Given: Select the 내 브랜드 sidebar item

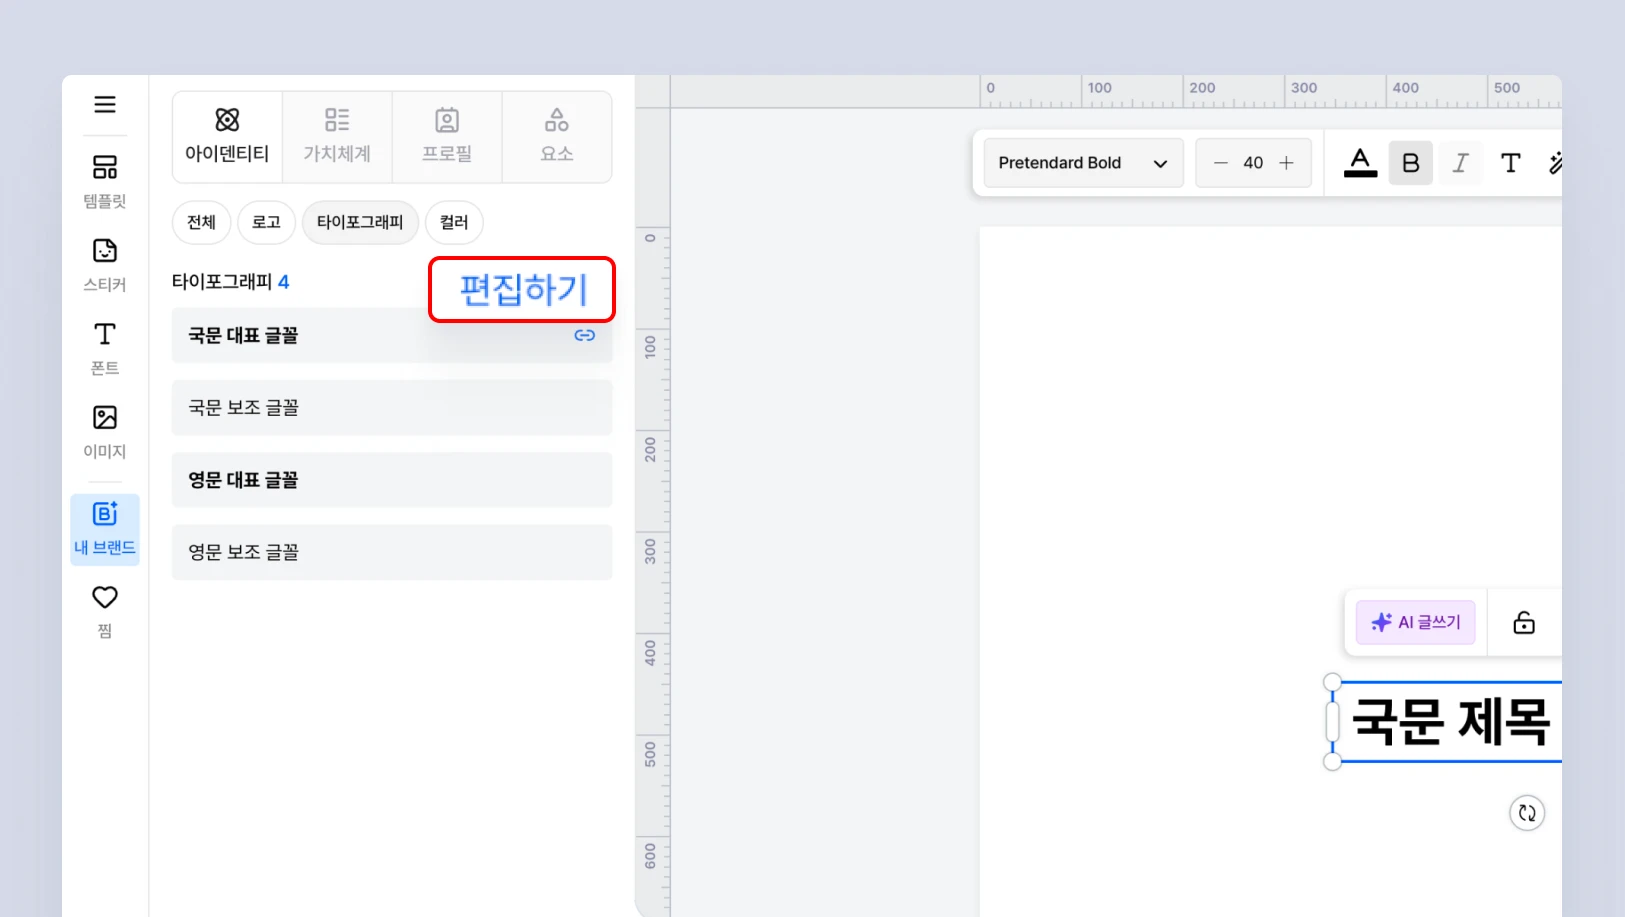Looking at the screenshot, I should pyautogui.click(x=105, y=529).
